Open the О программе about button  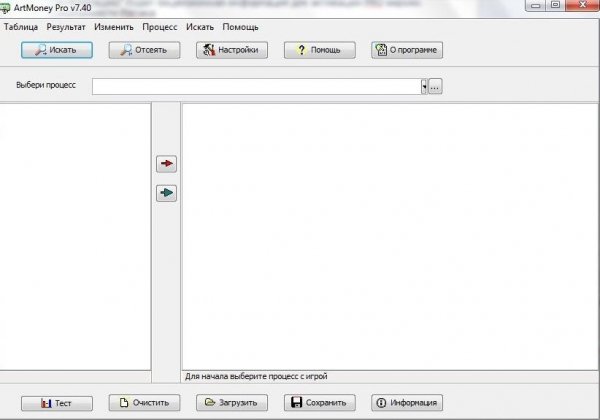coord(407,50)
